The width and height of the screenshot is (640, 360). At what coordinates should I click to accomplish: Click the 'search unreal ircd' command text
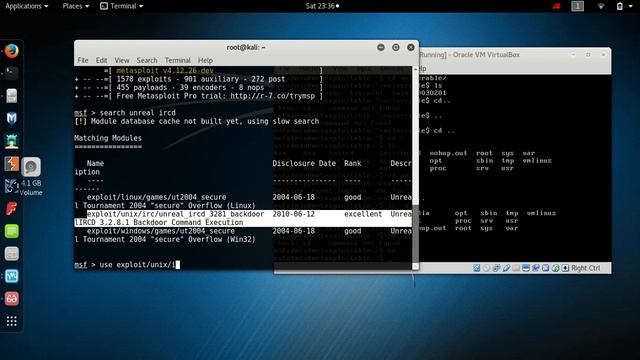coord(138,113)
